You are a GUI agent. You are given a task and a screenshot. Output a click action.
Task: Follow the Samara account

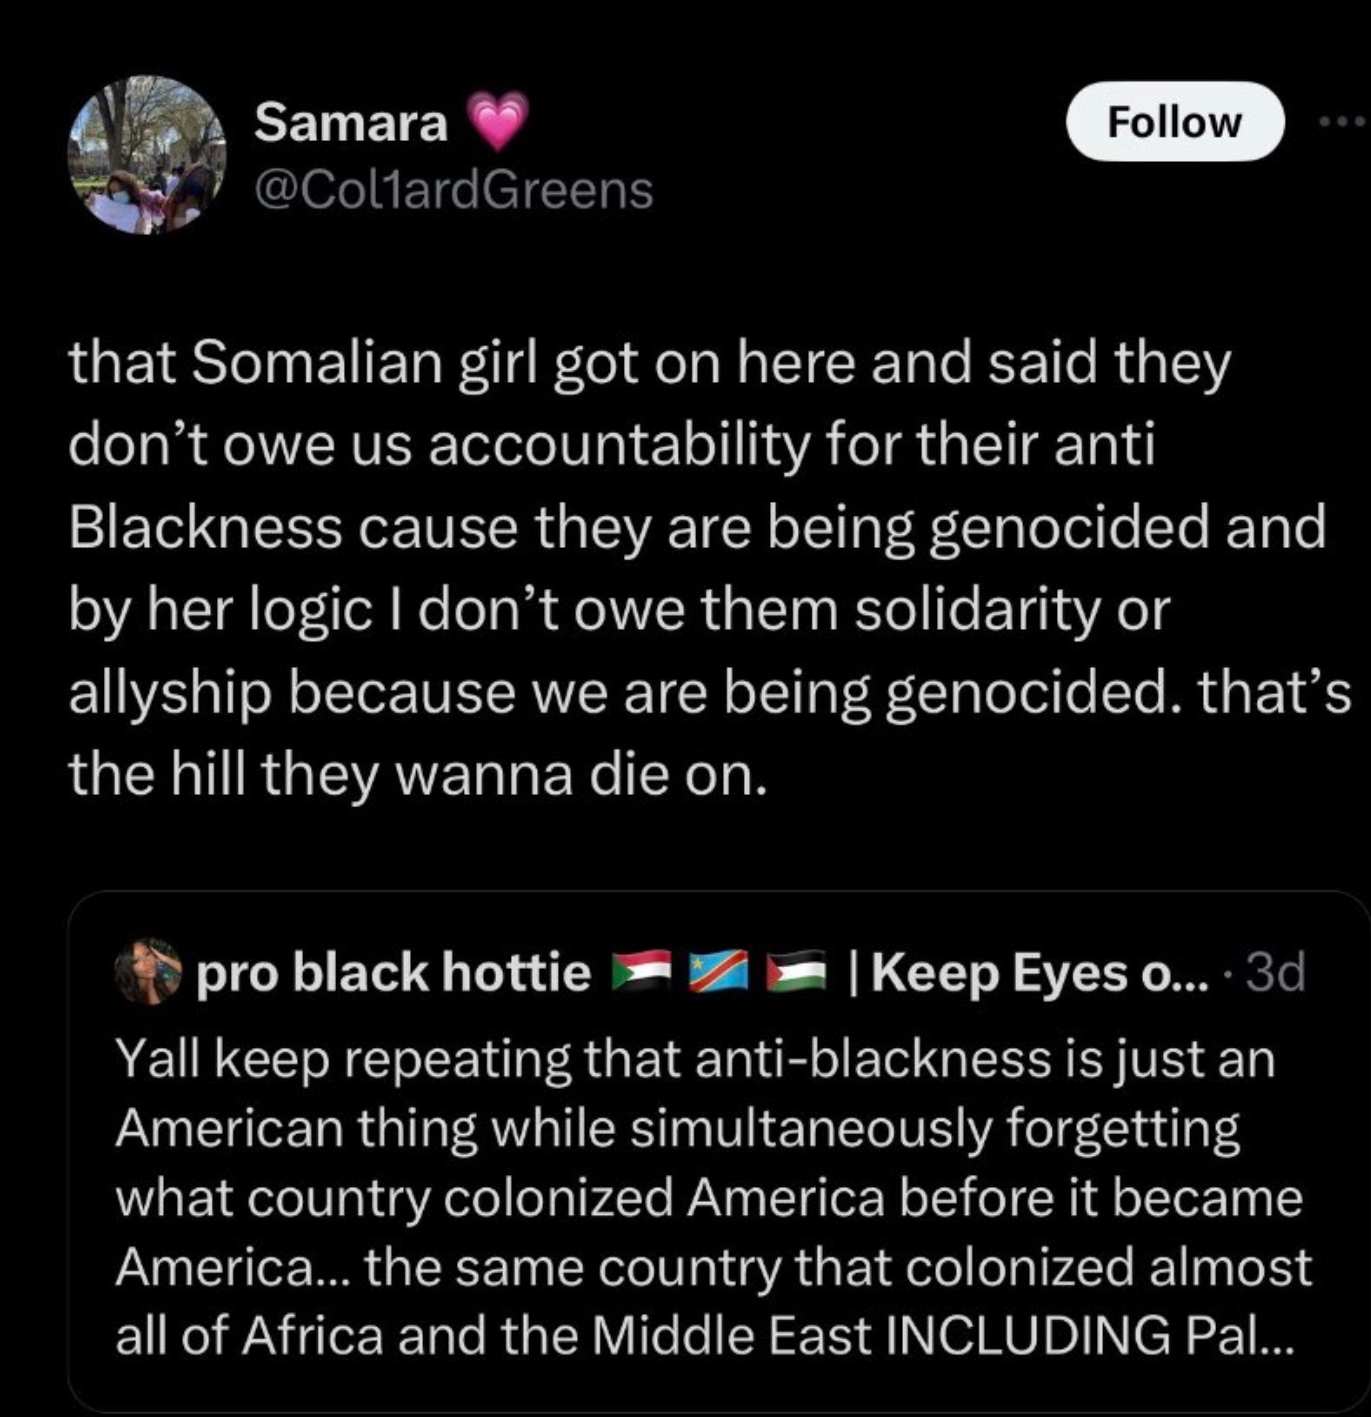click(1175, 122)
